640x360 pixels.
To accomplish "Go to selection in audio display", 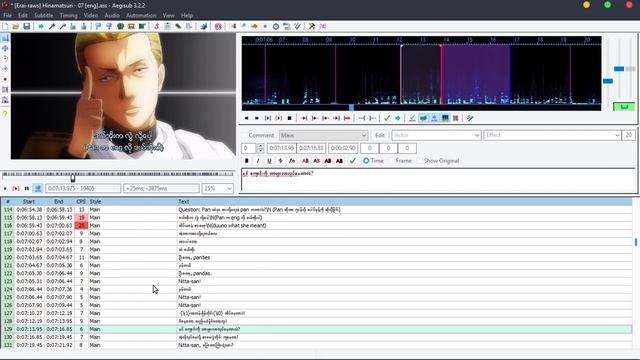I will (398, 118).
